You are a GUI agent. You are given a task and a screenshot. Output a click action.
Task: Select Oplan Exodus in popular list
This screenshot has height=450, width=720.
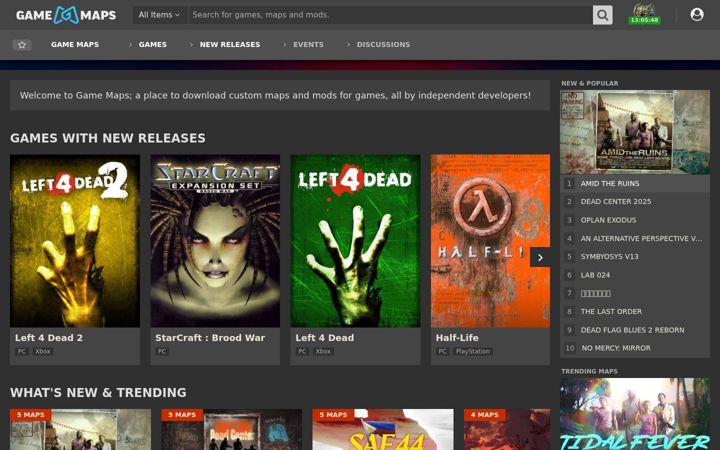[x=635, y=220]
